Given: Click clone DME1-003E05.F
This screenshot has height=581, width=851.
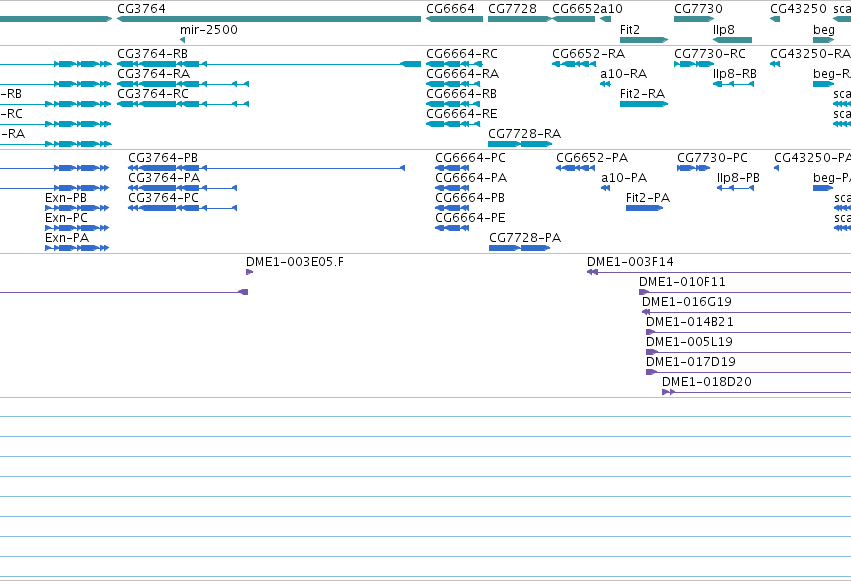Looking at the screenshot, I should [x=249, y=272].
